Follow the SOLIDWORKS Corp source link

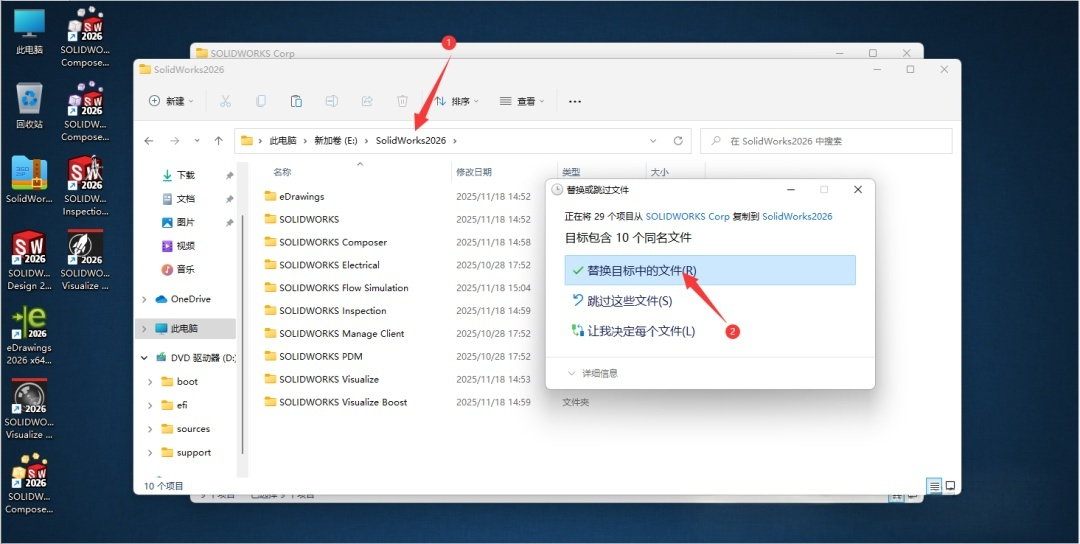pos(687,216)
